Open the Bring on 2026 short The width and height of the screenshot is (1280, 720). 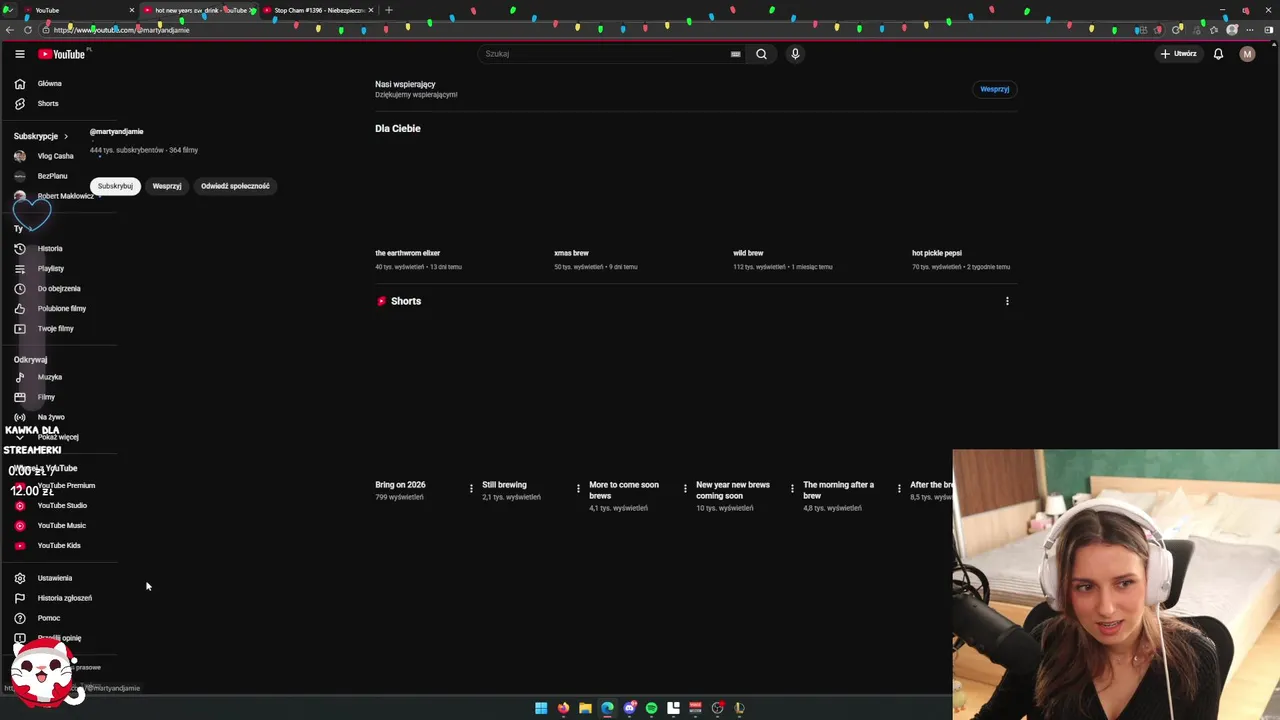tap(400, 485)
